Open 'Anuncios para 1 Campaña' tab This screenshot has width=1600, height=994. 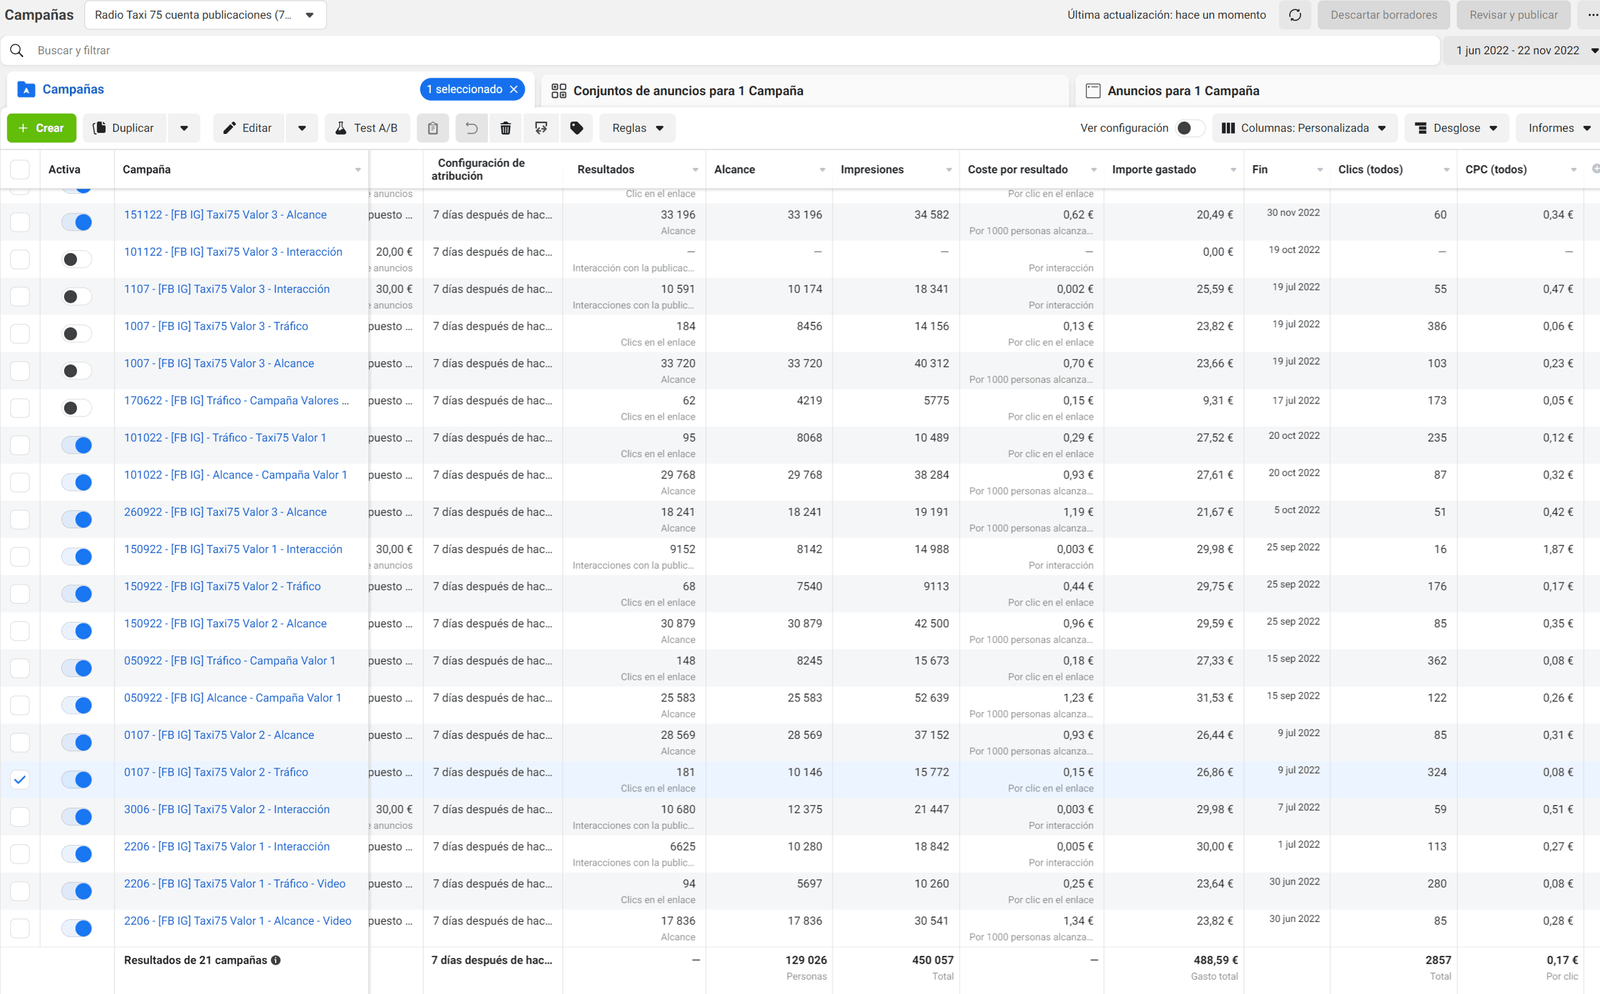point(1183,91)
